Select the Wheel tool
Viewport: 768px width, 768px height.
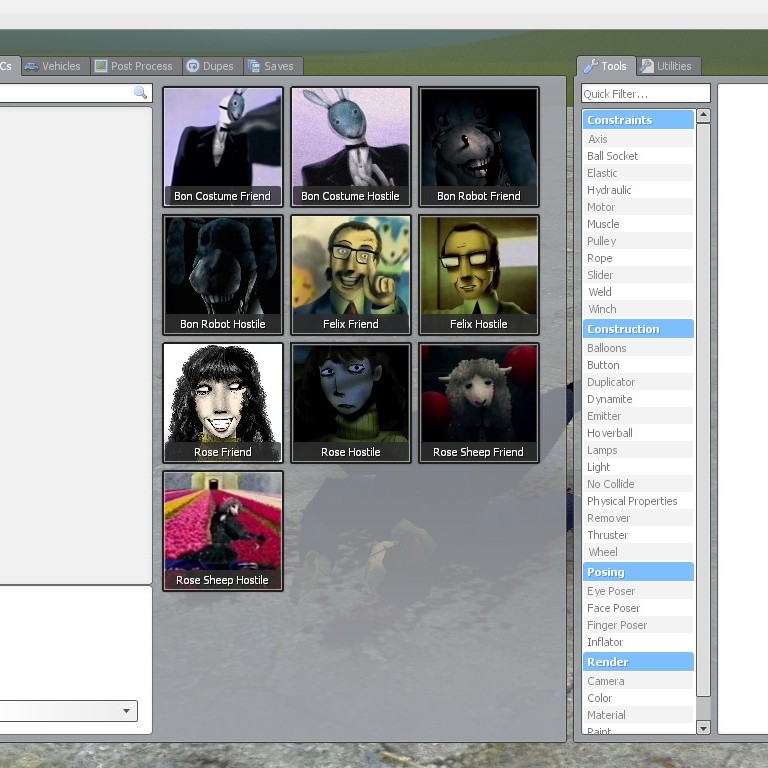click(x=638, y=552)
